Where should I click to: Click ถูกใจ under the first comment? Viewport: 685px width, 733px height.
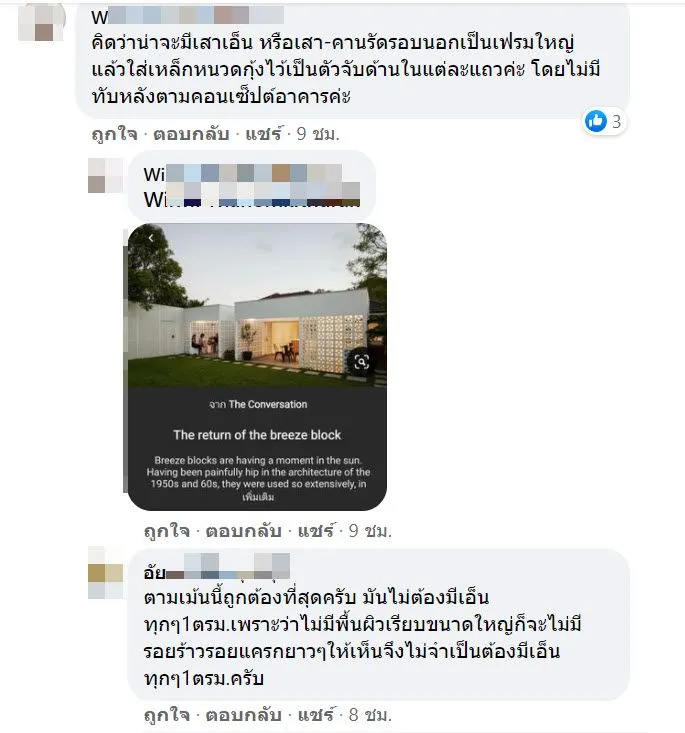point(115,134)
